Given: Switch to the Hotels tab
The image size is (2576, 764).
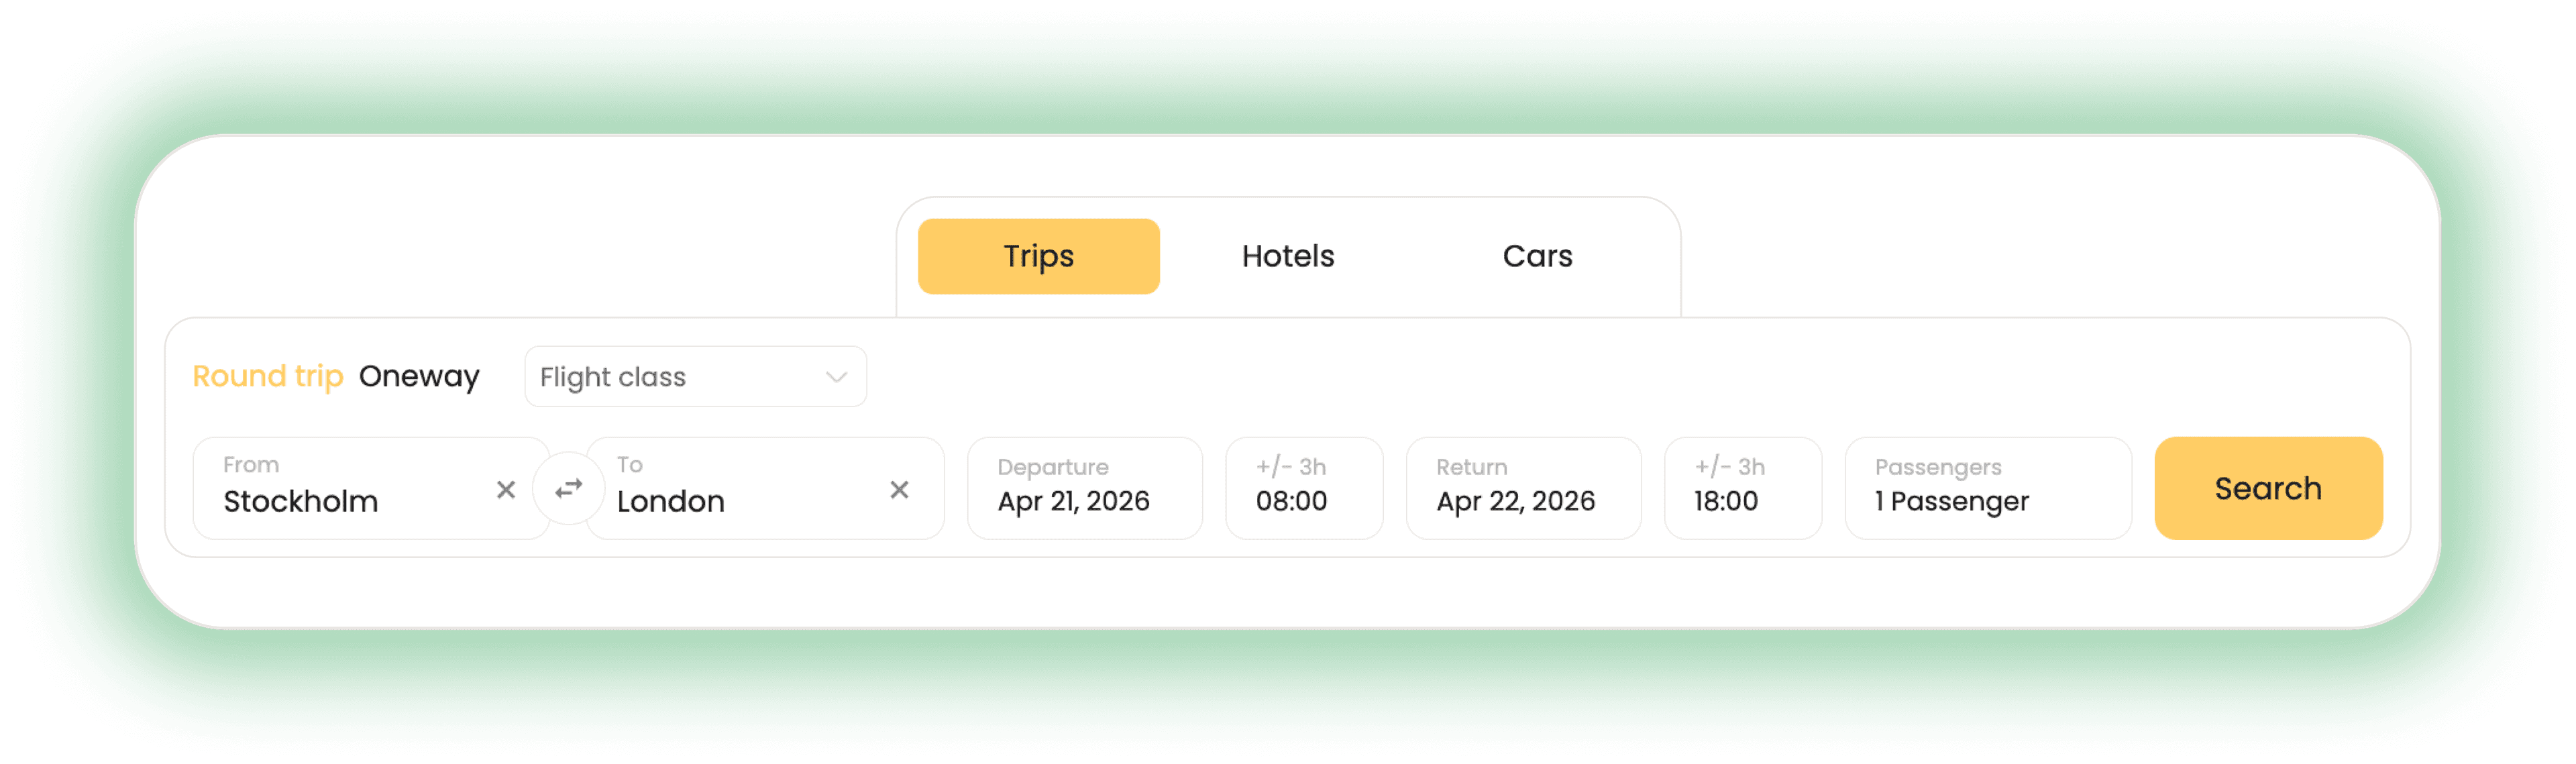Looking at the screenshot, I should pos(1287,256).
